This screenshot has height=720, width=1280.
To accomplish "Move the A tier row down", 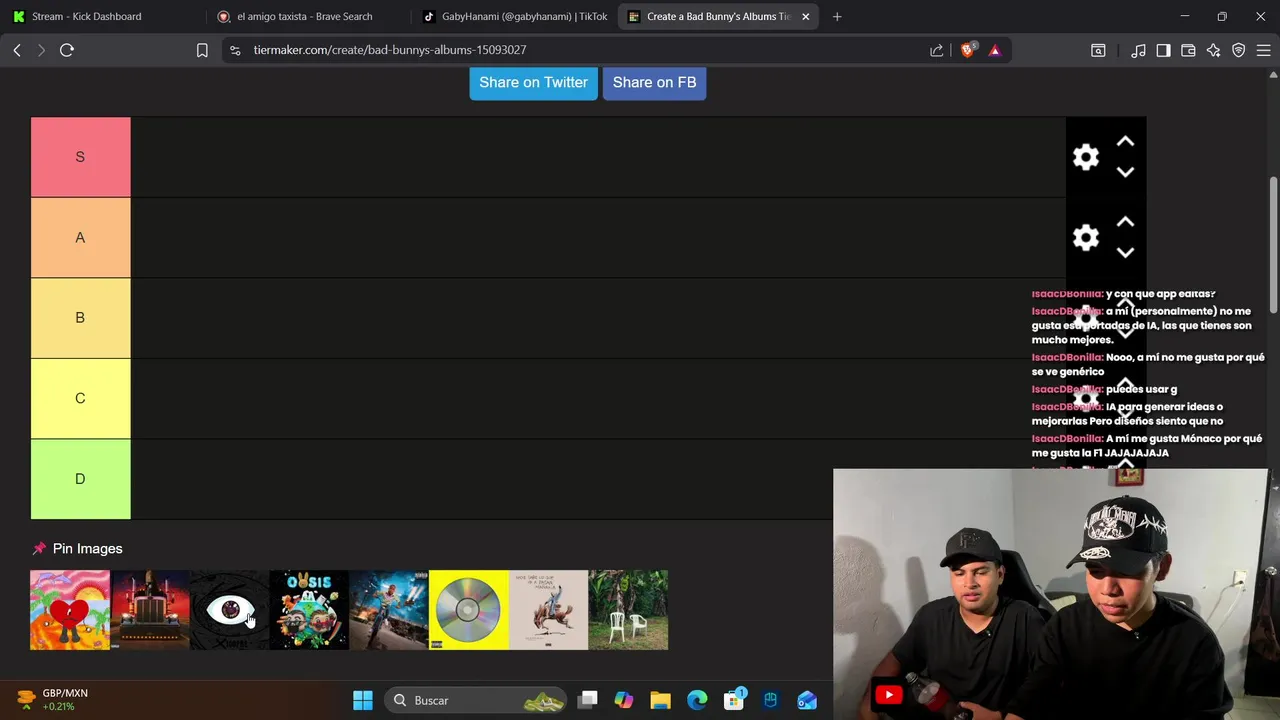I will (x=1125, y=252).
